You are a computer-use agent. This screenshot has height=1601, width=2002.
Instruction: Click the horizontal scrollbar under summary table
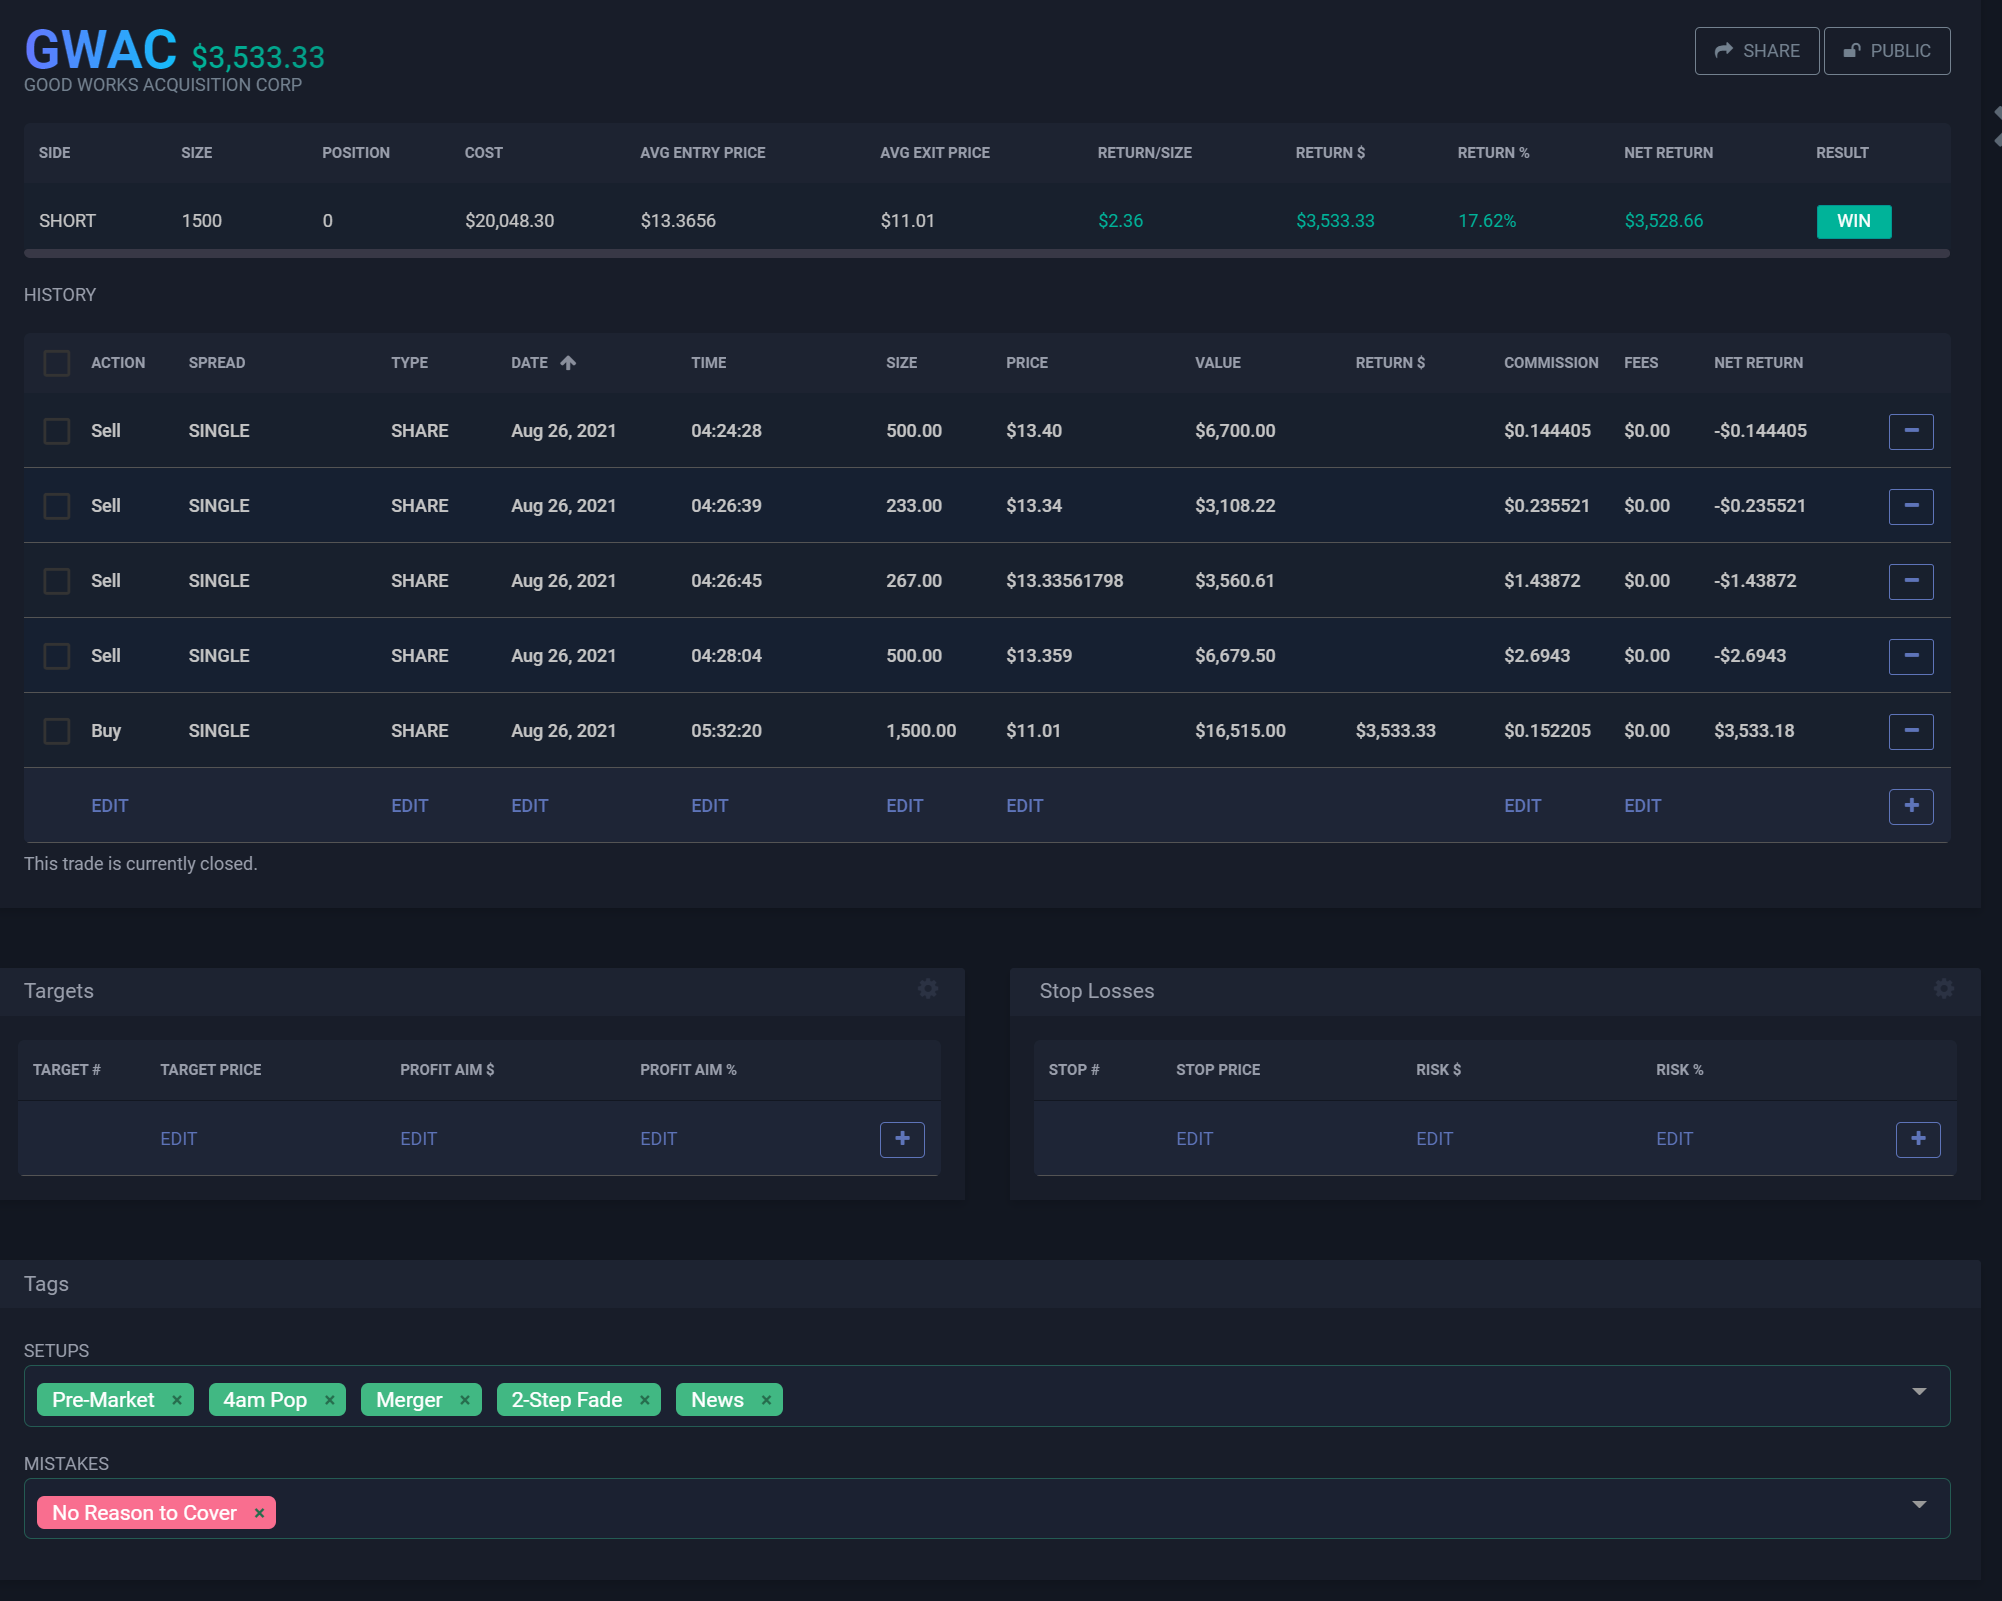pos(986,254)
